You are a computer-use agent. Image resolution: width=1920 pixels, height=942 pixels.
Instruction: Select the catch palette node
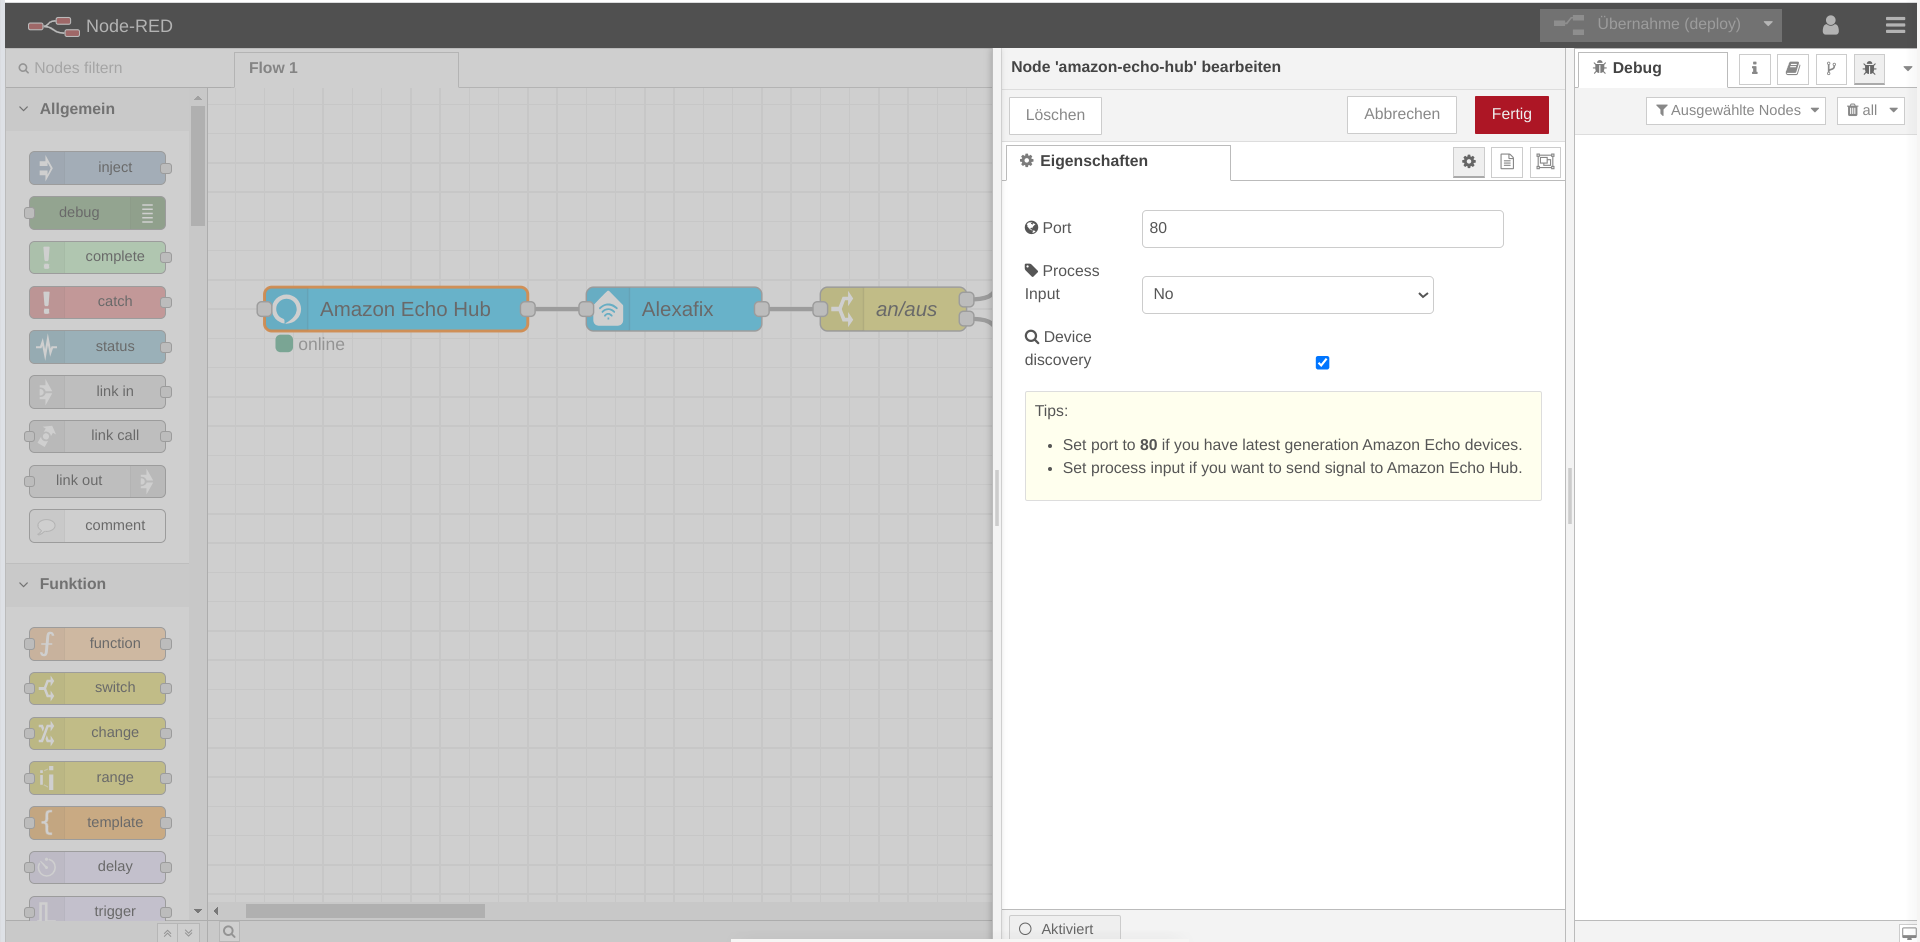point(97,302)
